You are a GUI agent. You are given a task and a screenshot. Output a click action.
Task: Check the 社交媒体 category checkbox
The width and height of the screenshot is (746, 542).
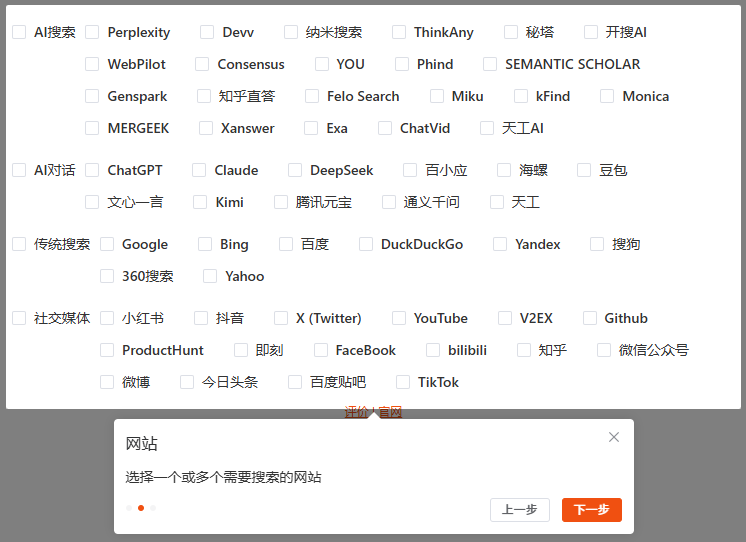click(19, 318)
